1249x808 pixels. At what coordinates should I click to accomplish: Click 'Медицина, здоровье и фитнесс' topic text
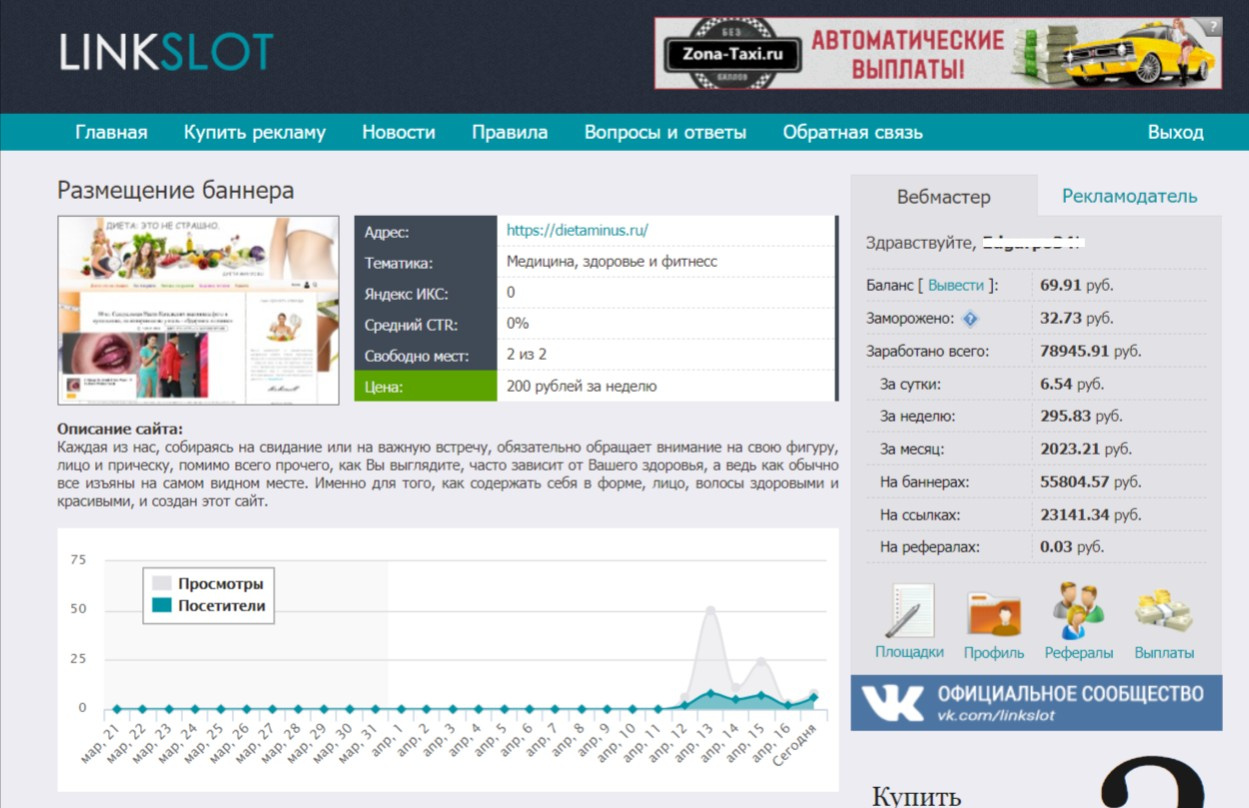tap(612, 262)
